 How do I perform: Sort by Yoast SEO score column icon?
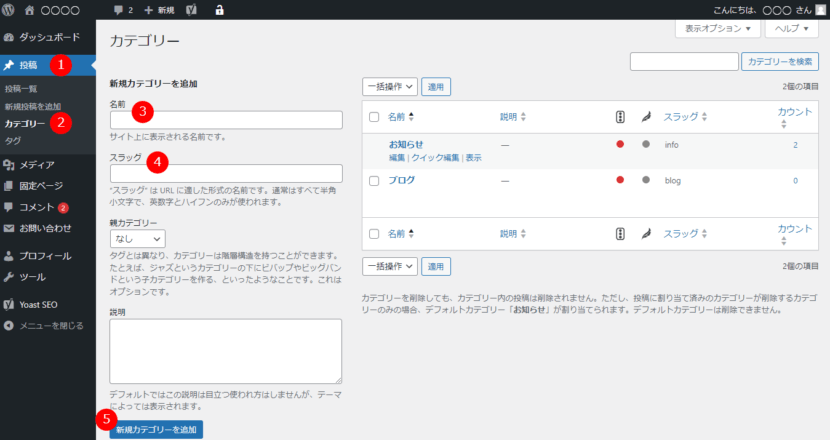click(x=620, y=117)
